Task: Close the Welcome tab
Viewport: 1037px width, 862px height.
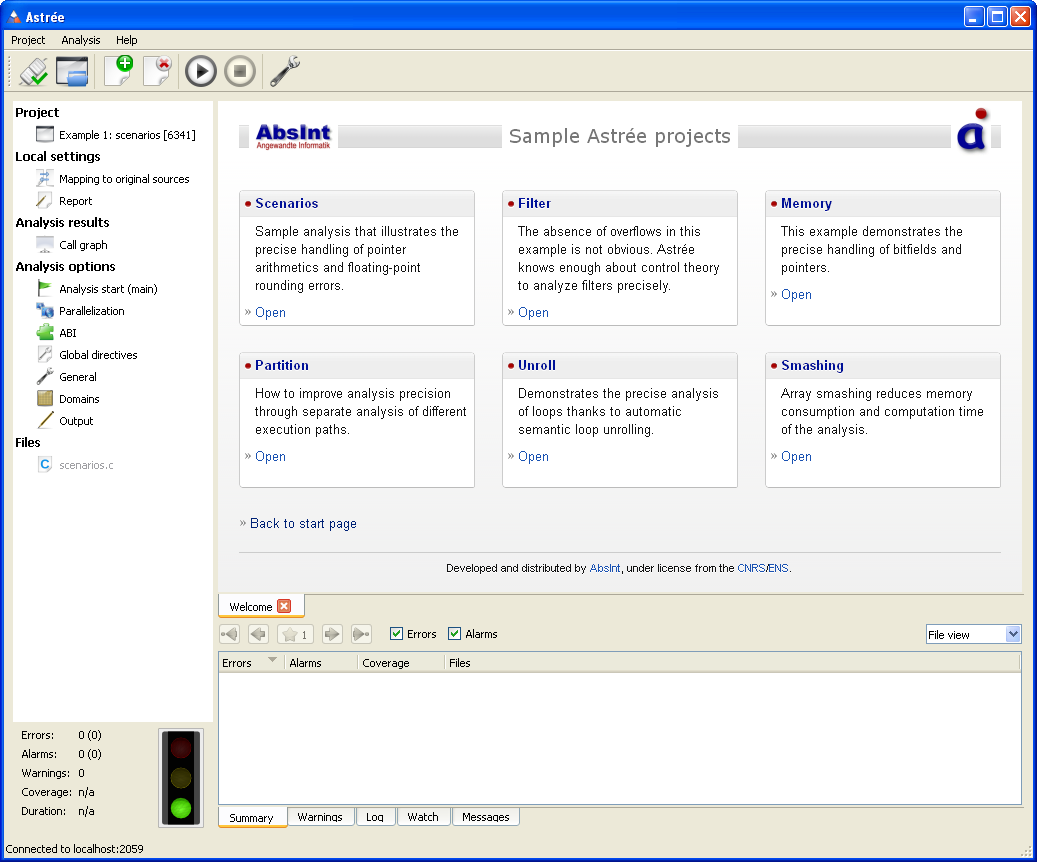Action: (284, 606)
